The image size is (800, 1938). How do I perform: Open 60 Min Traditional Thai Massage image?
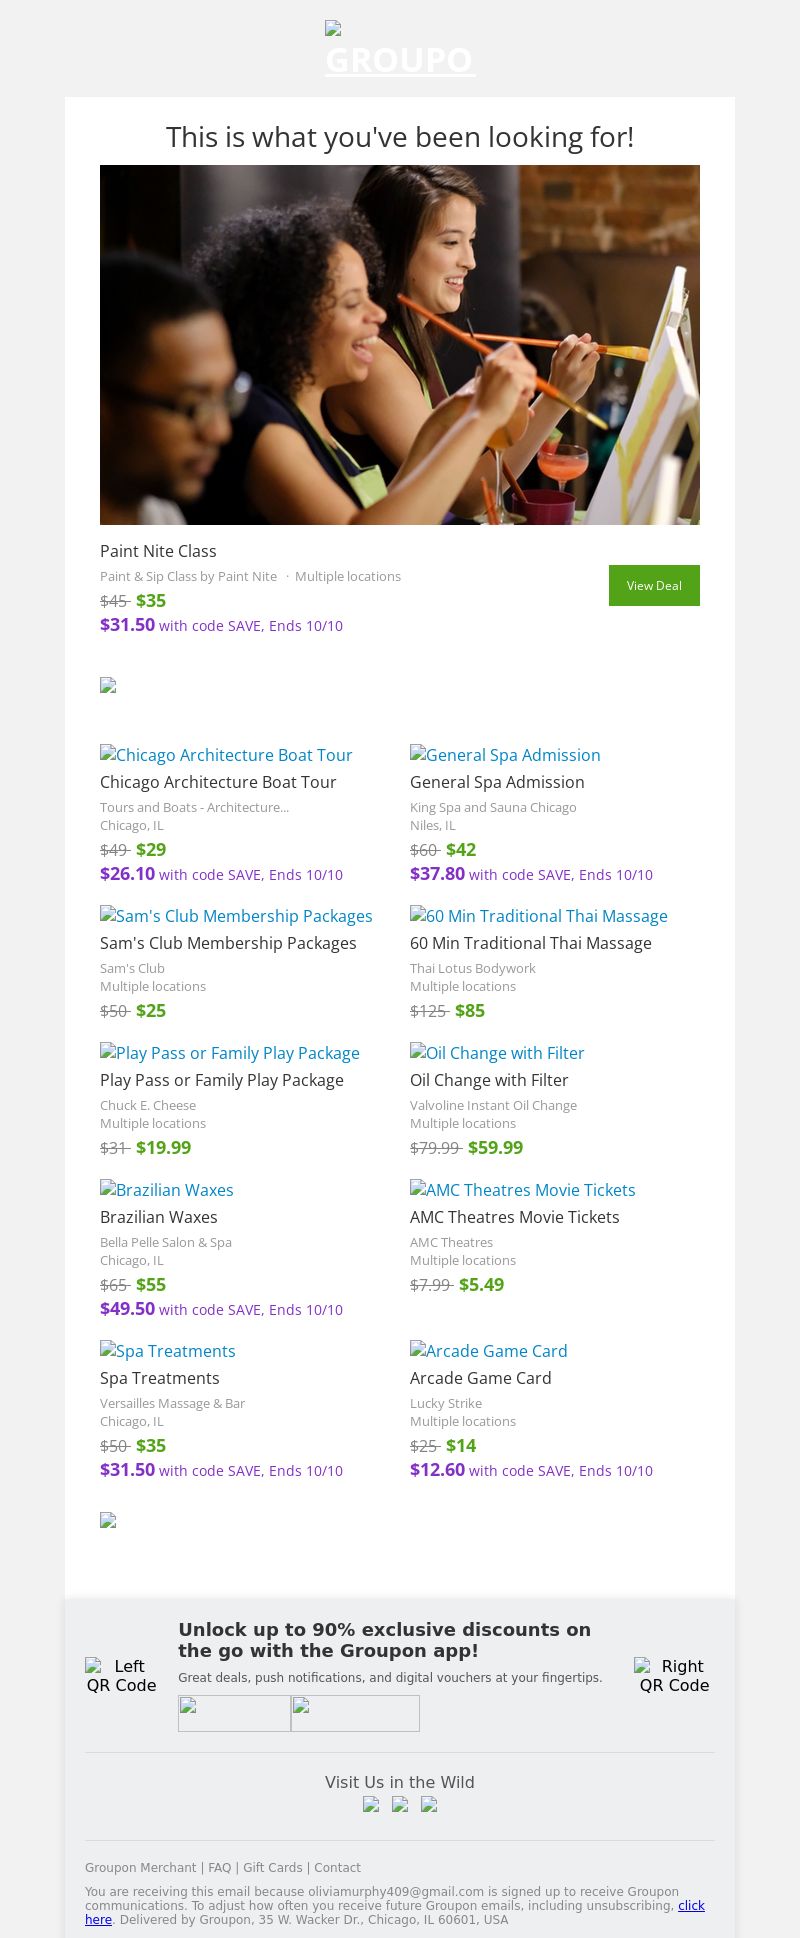(x=538, y=916)
